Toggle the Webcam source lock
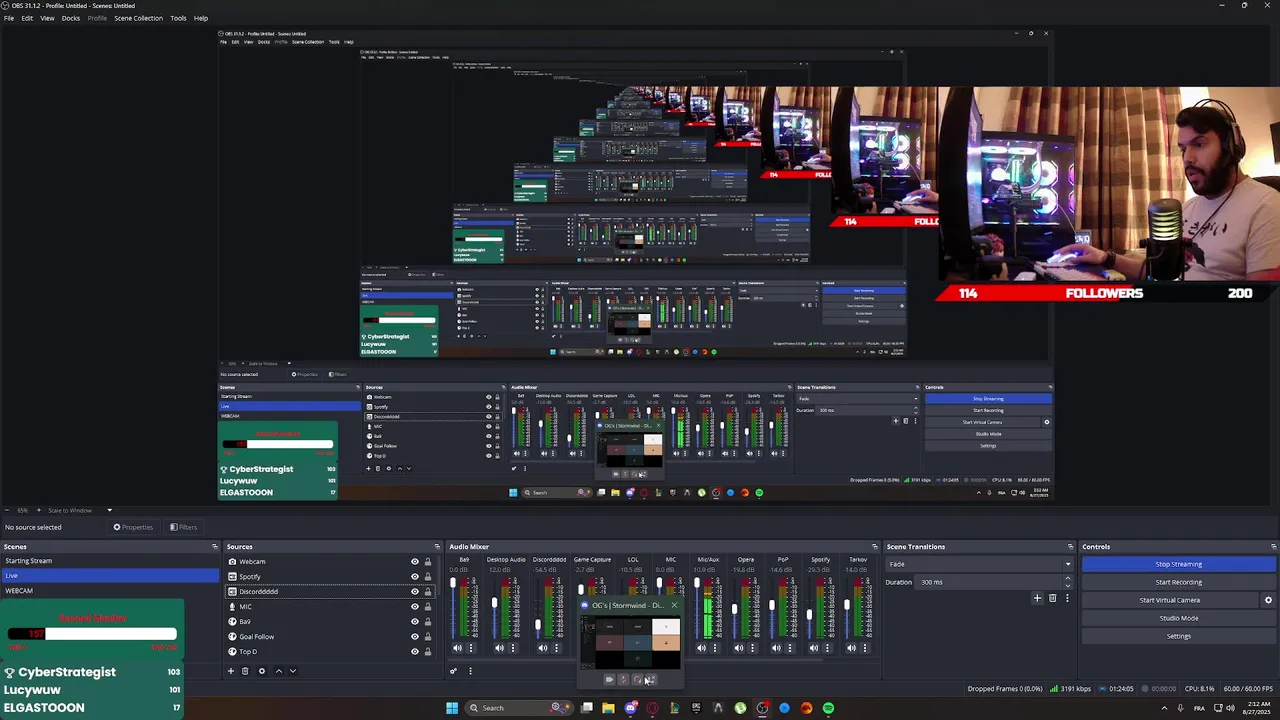The width and height of the screenshot is (1280, 720). [428, 562]
